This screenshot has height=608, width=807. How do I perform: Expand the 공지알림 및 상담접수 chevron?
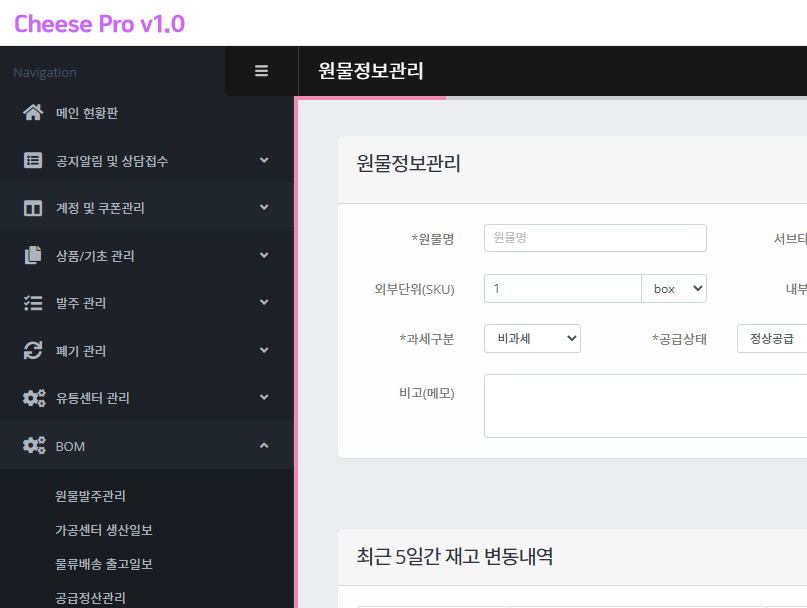click(264, 160)
